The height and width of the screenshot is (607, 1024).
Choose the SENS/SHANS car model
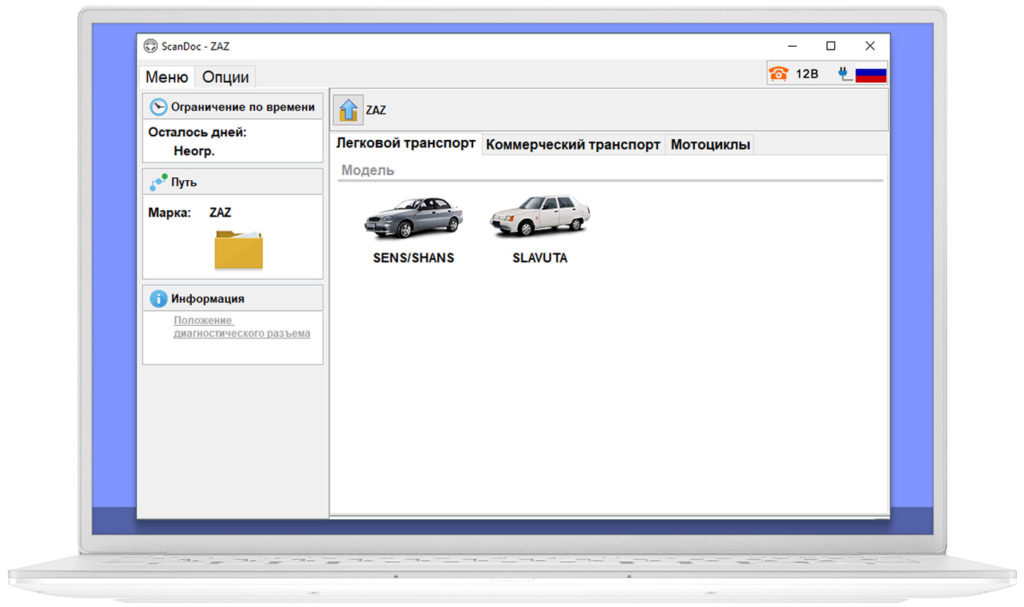coord(413,230)
